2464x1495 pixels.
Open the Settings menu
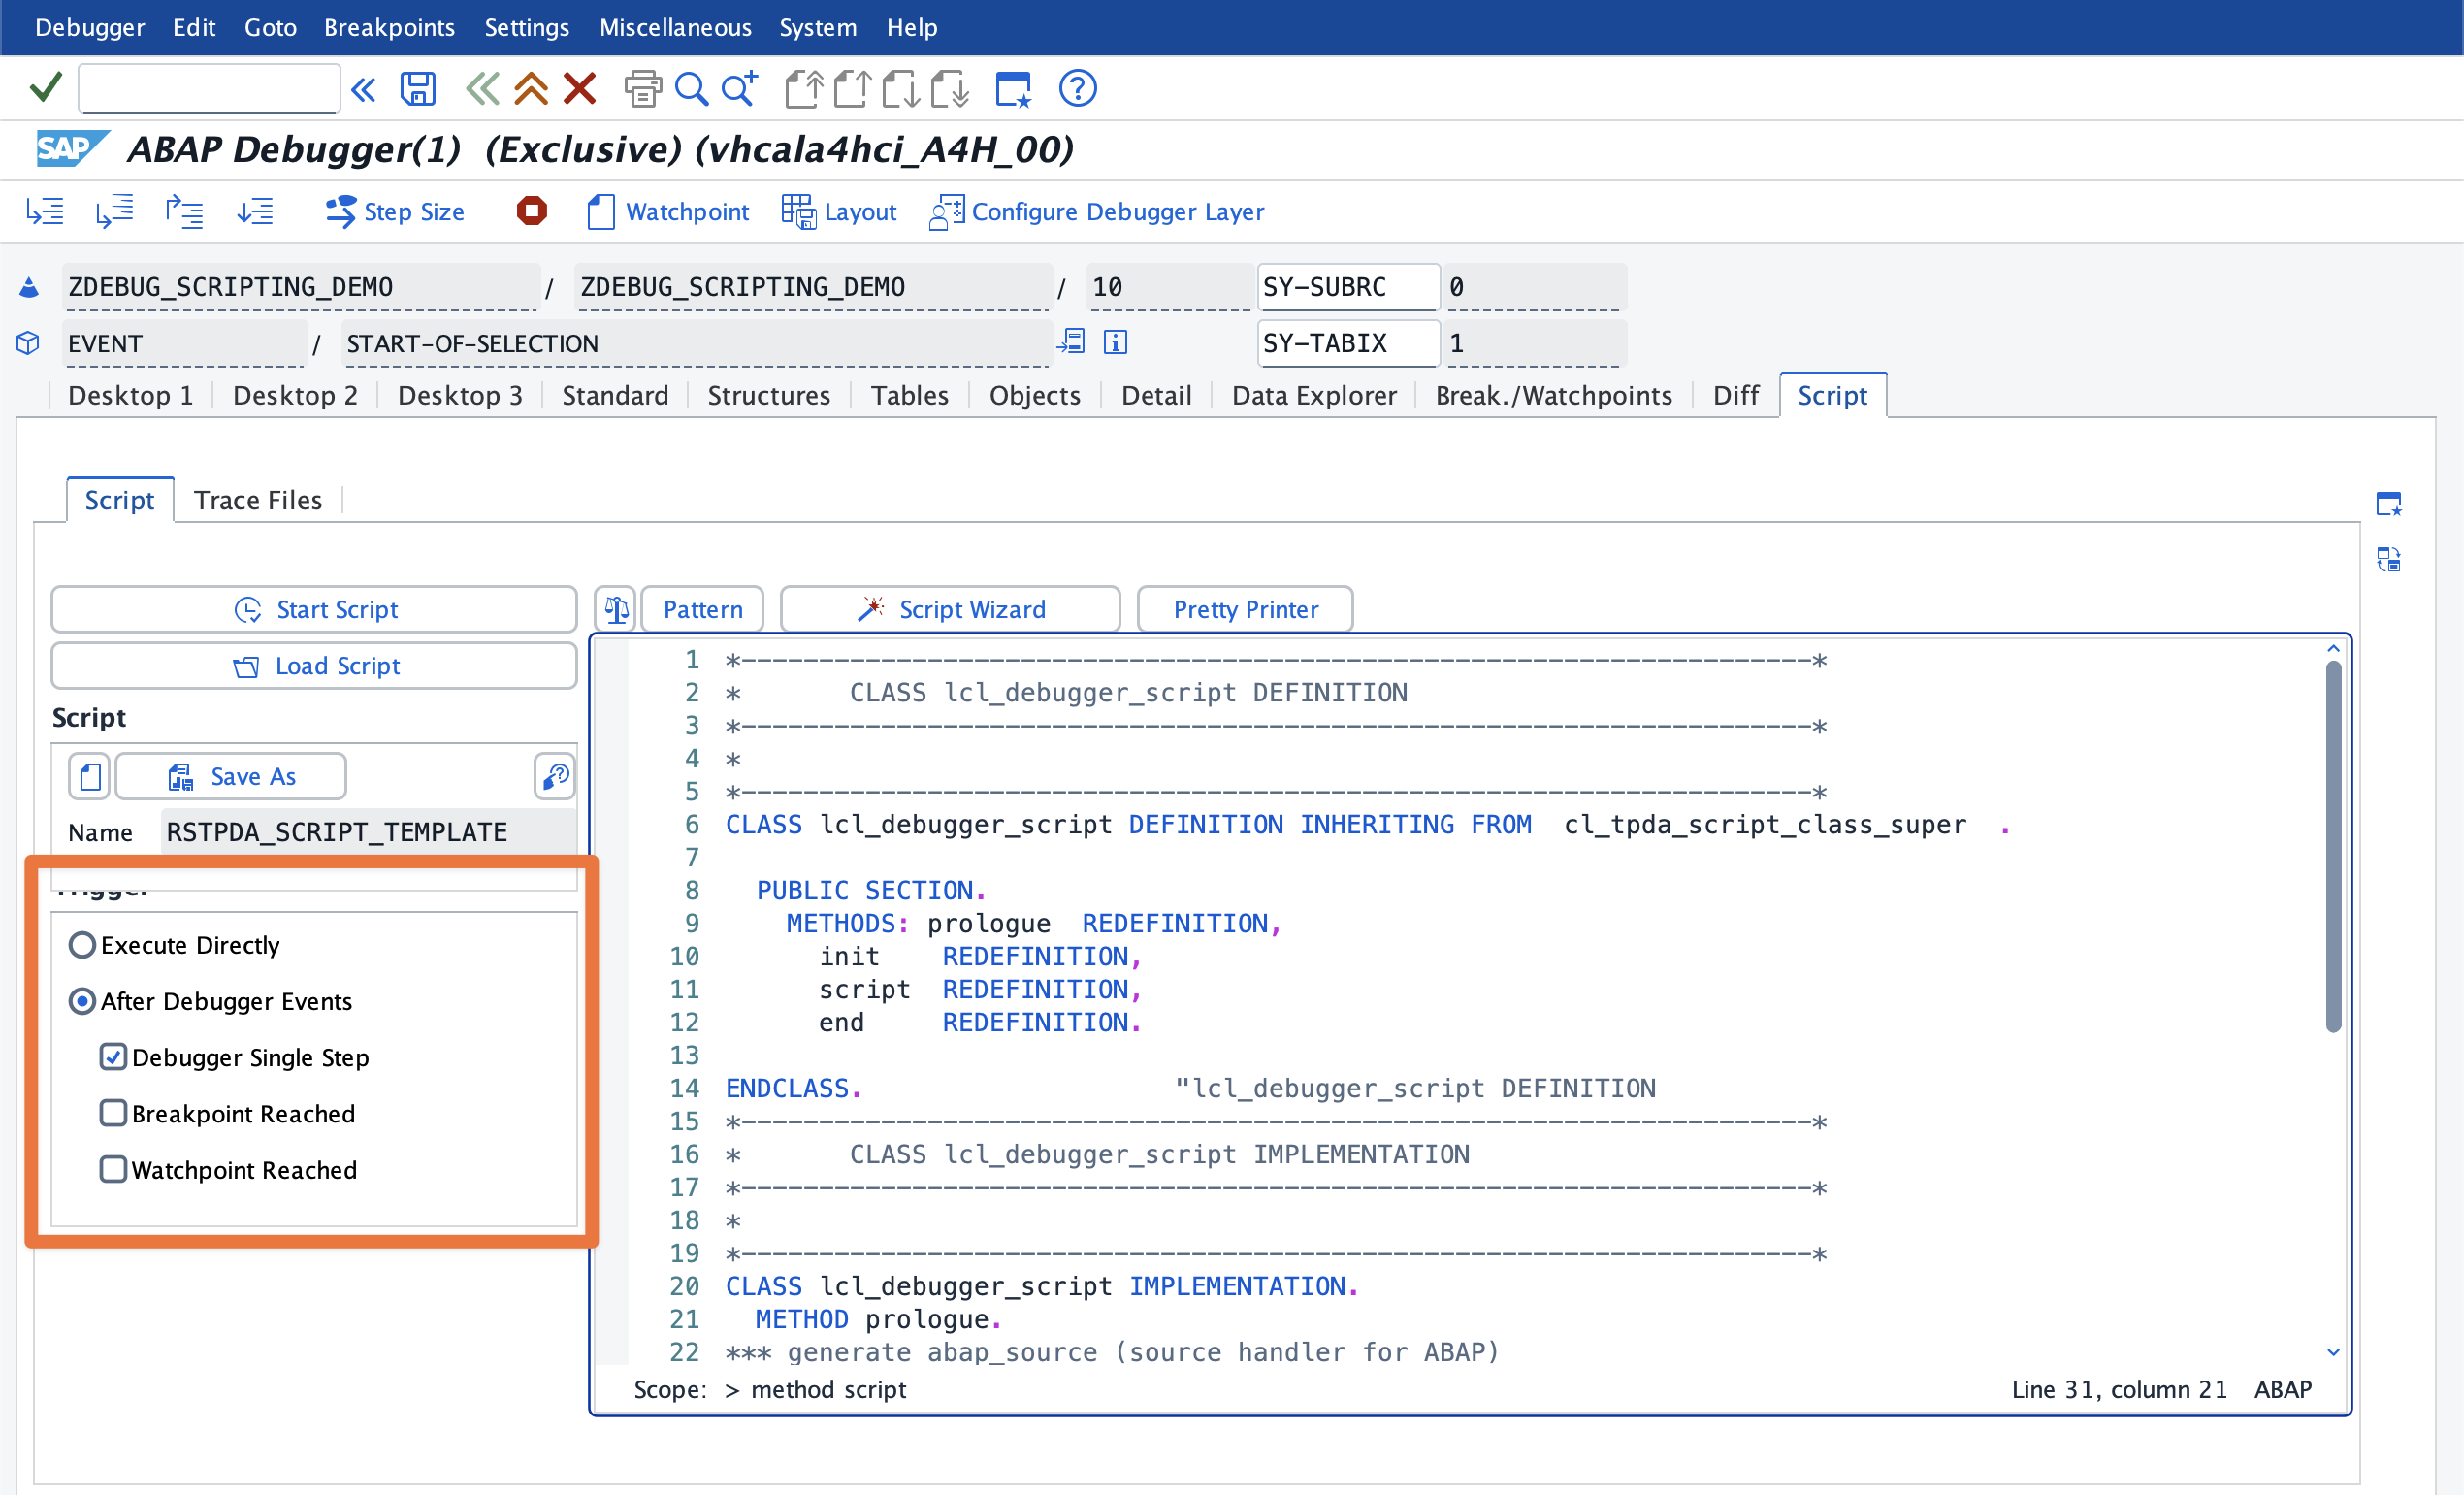[x=527, y=27]
